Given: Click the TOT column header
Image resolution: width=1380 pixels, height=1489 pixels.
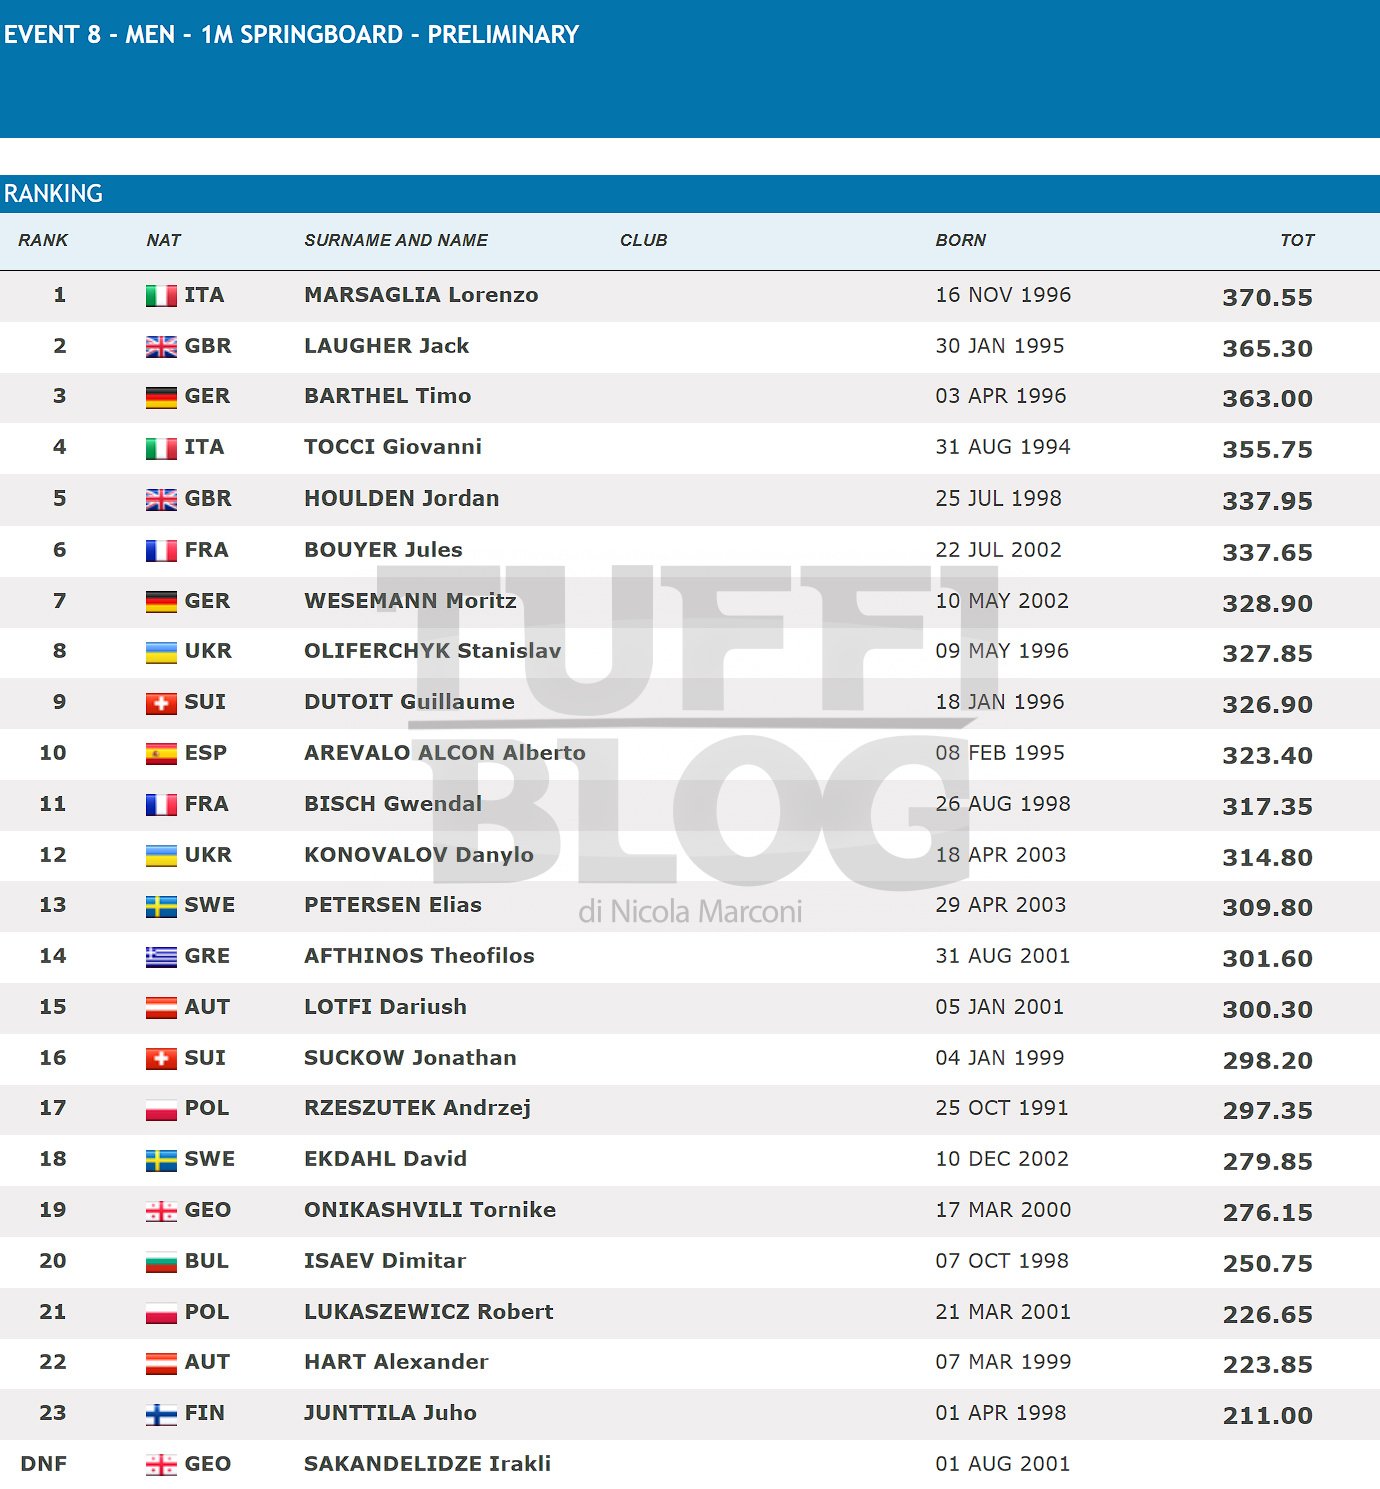Looking at the screenshot, I should [x=1297, y=240].
